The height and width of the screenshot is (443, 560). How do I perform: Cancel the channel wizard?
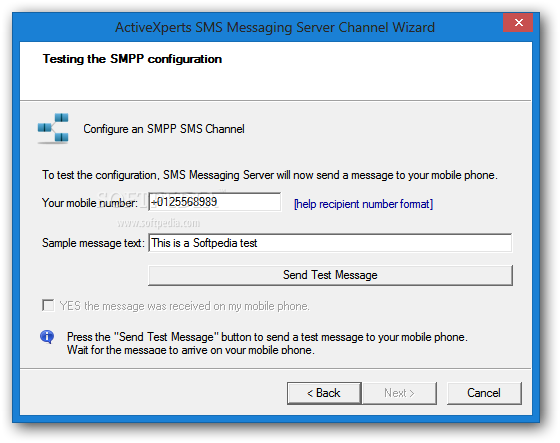[x=484, y=393]
